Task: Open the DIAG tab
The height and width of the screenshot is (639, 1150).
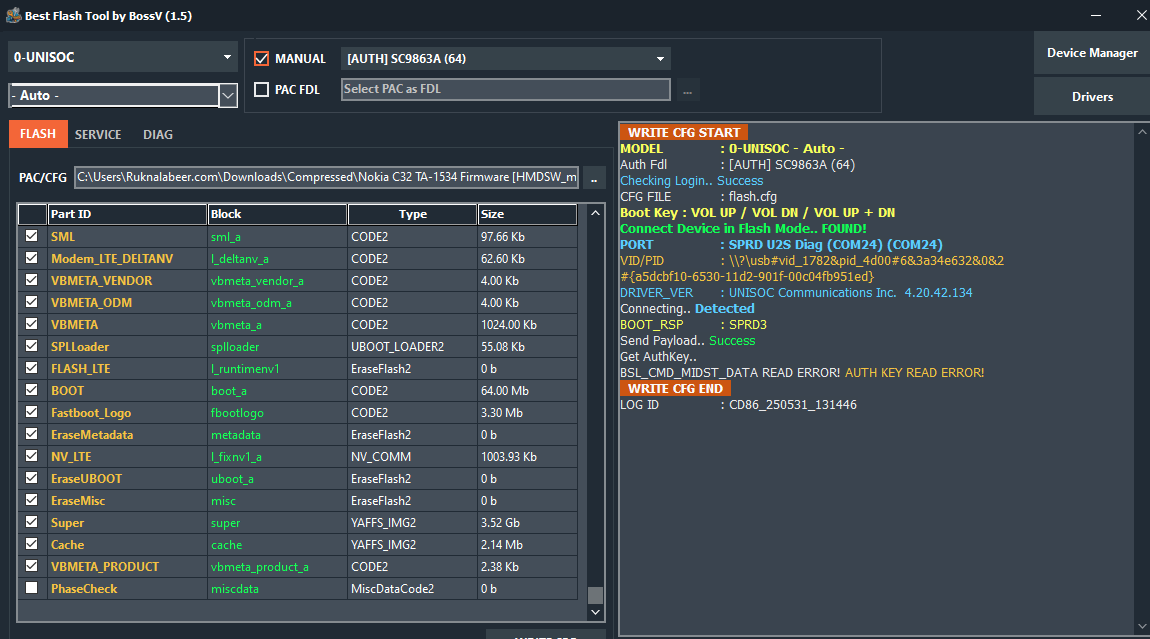Action: coord(158,134)
